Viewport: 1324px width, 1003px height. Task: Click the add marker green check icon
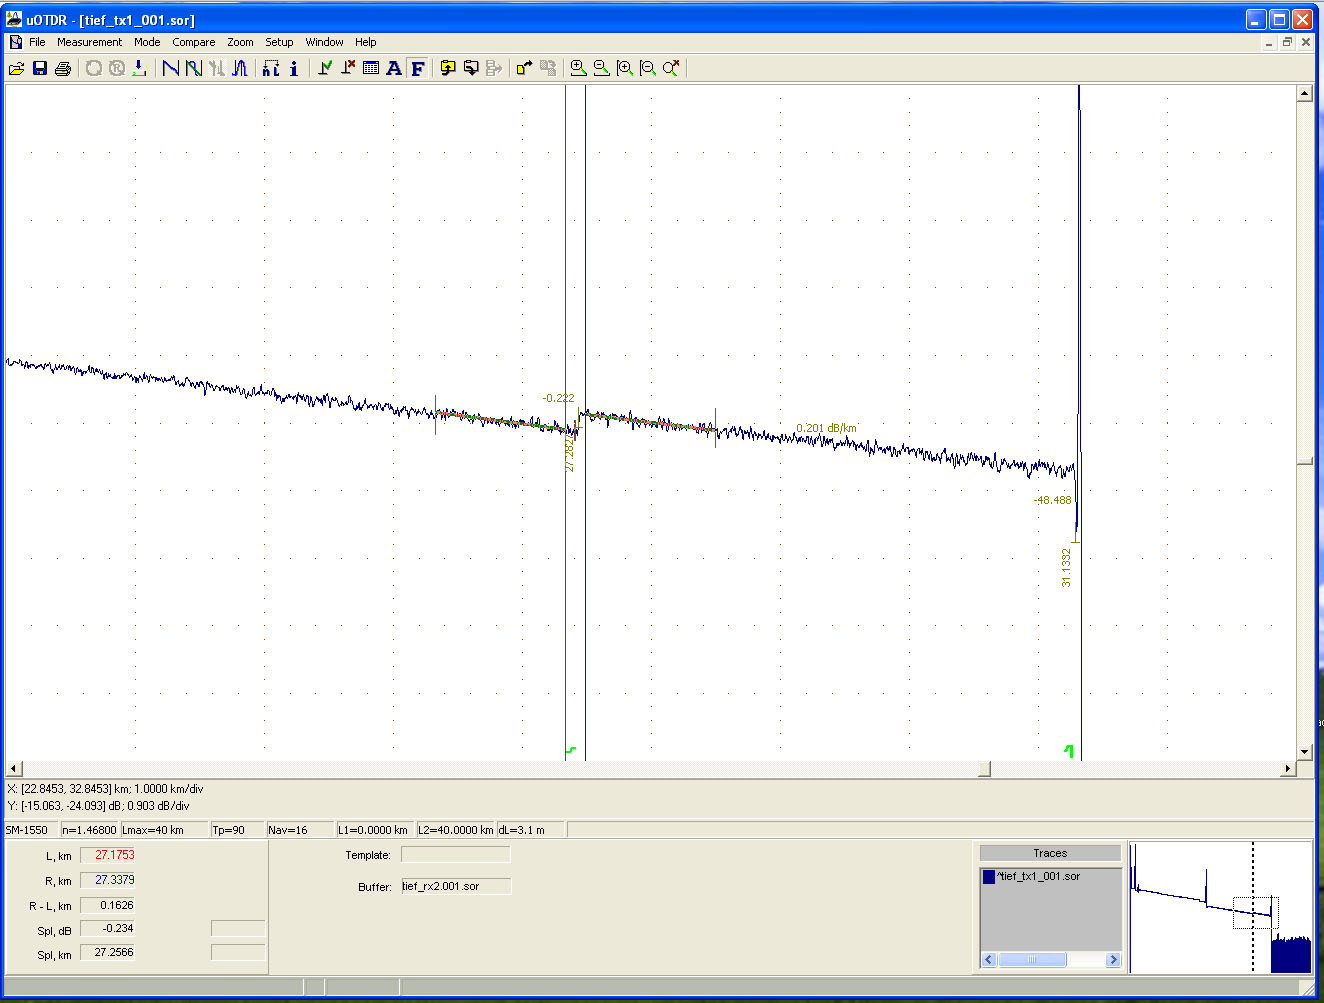pos(325,68)
